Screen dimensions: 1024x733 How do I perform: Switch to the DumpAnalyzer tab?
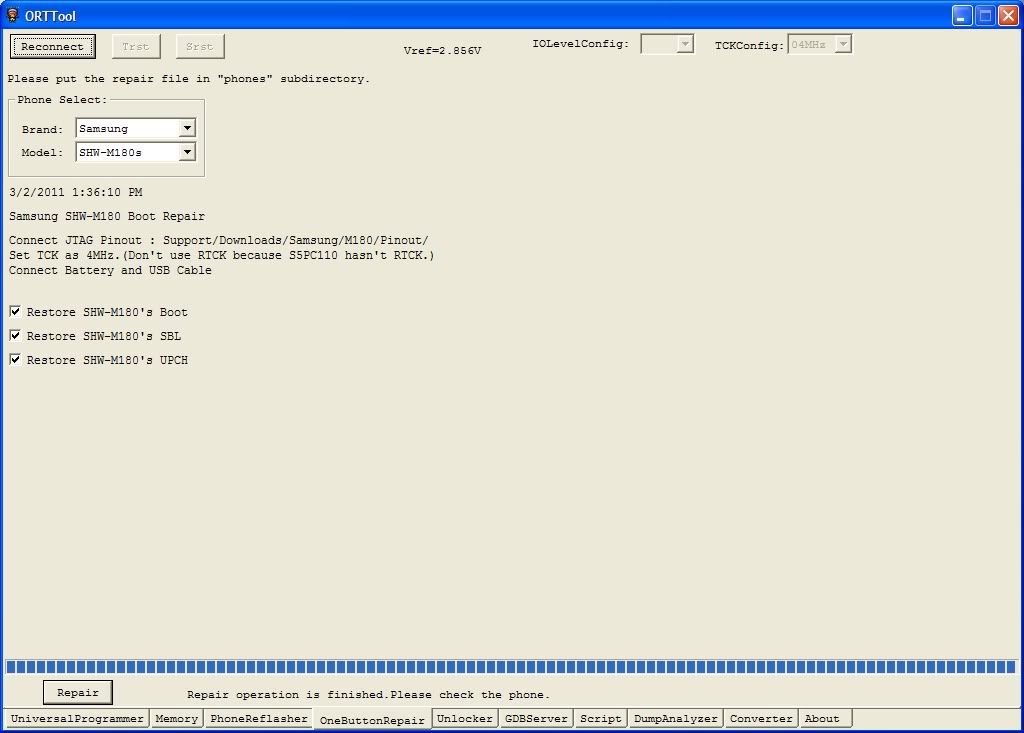[x=675, y=719]
